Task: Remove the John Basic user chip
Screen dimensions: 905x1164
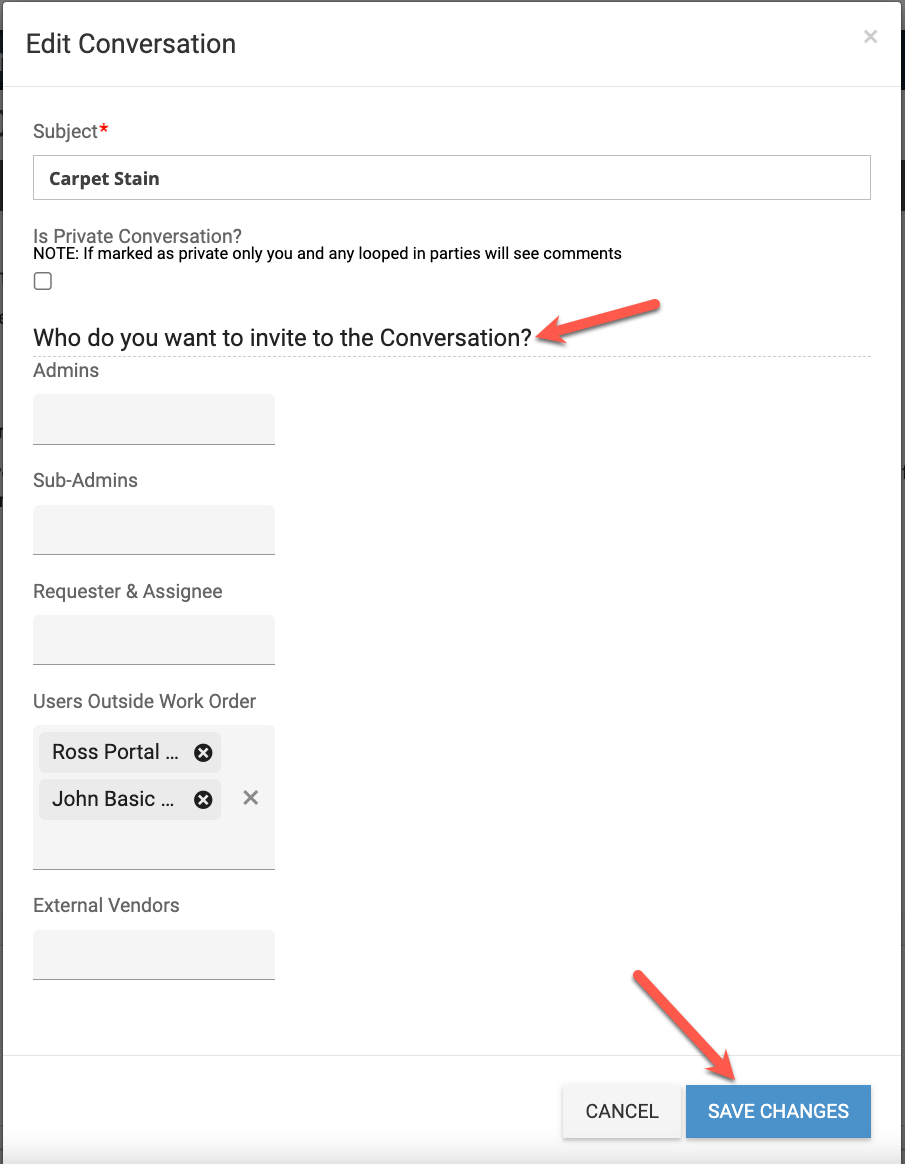Action: point(203,800)
